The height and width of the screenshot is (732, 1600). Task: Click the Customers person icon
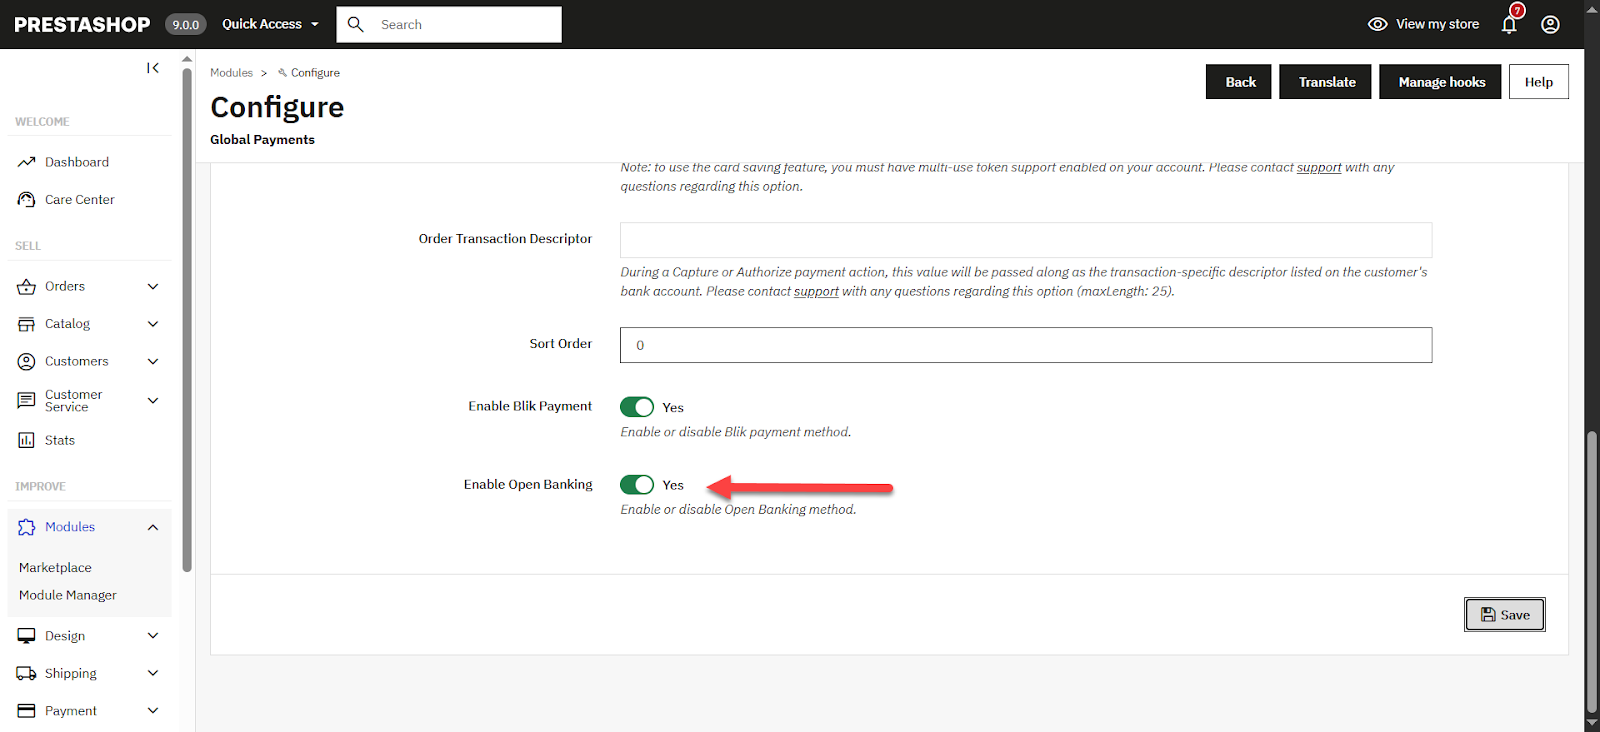pyautogui.click(x=27, y=362)
